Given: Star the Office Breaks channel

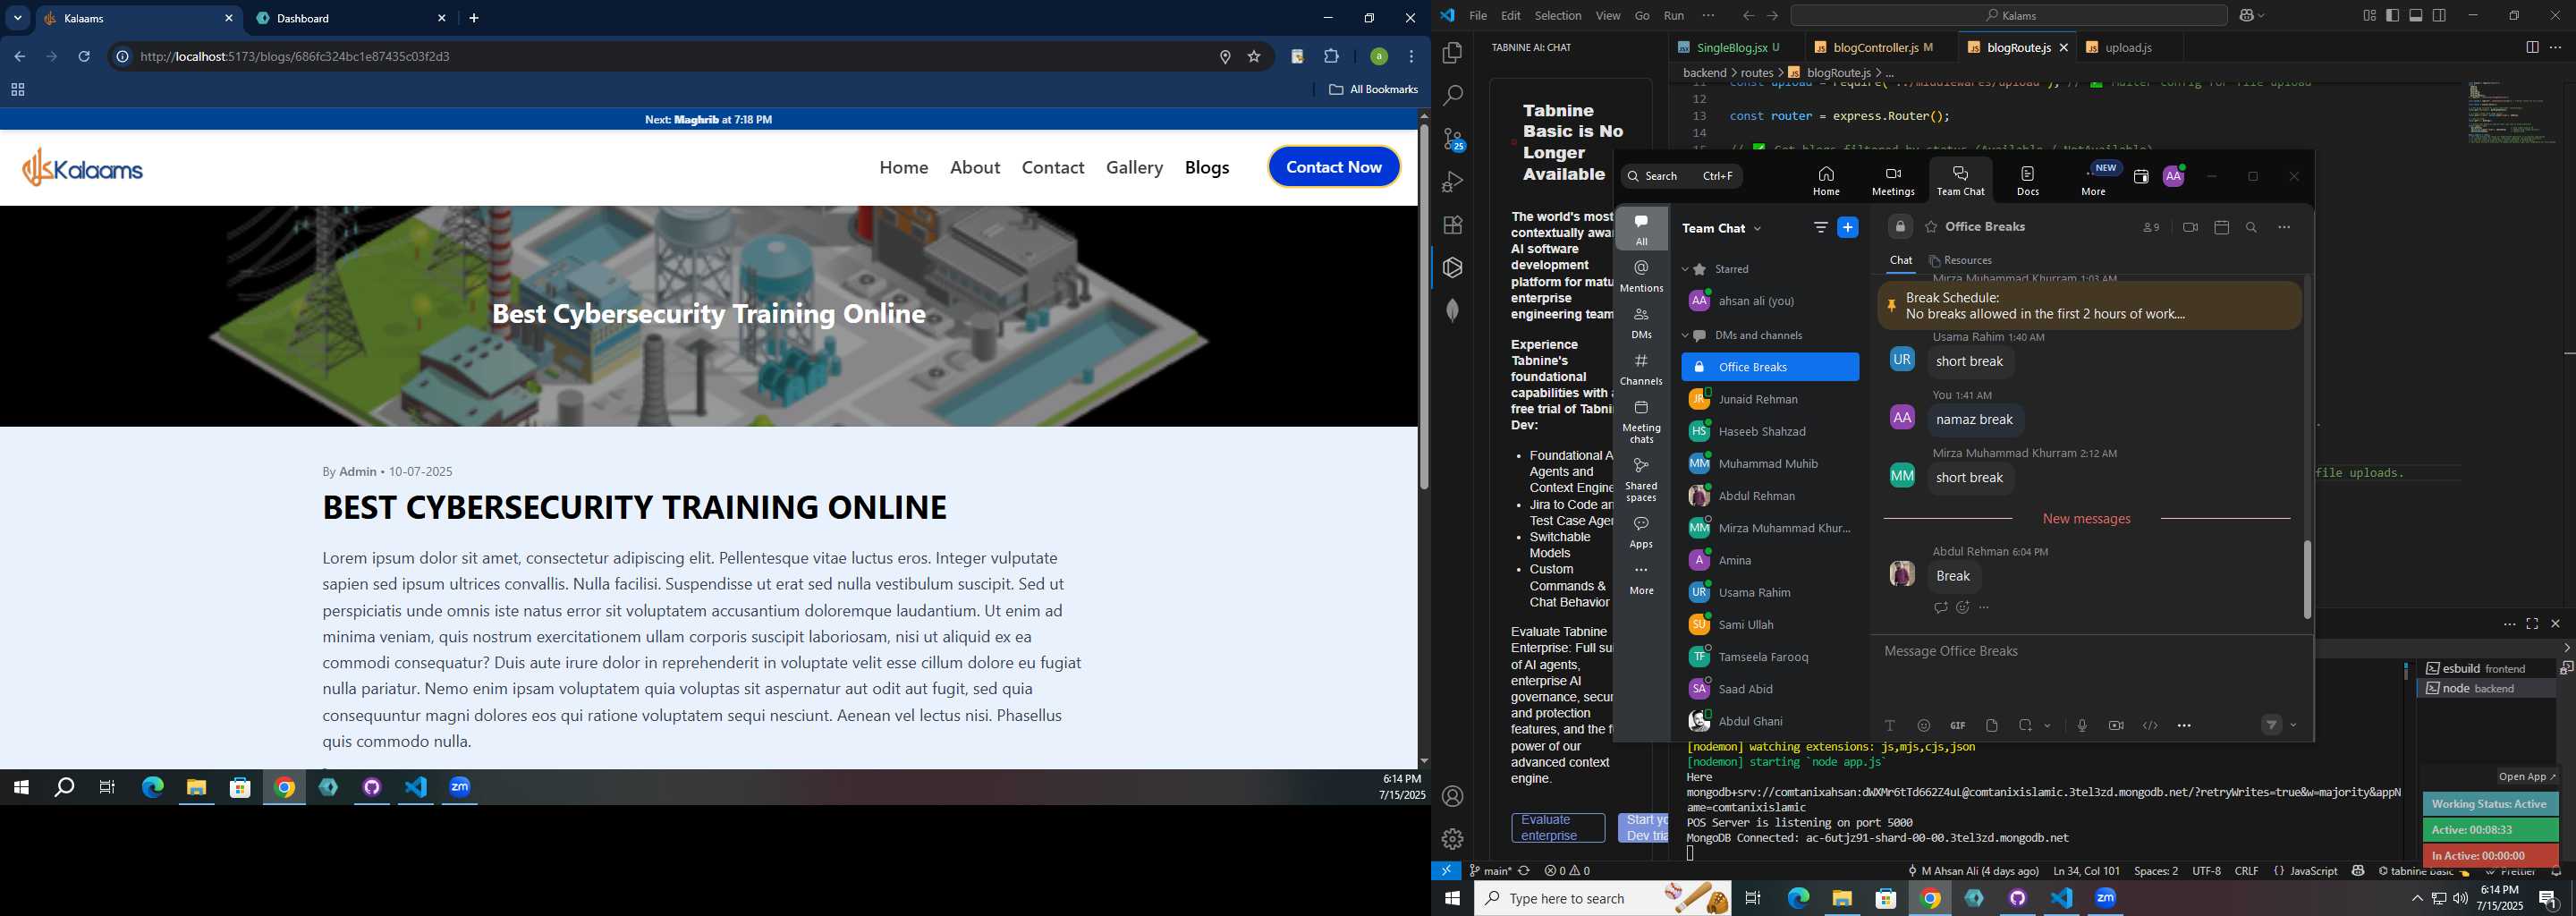Looking at the screenshot, I should point(1931,227).
